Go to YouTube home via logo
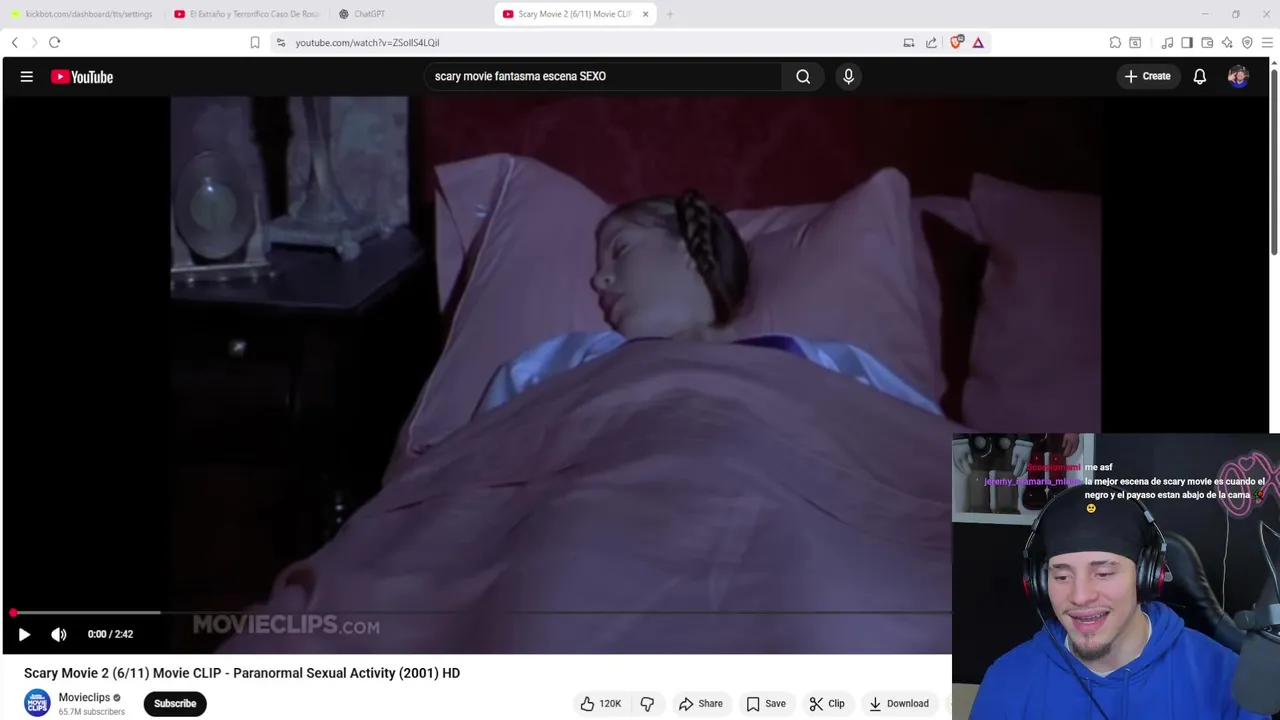This screenshot has width=1280, height=720. [82, 77]
